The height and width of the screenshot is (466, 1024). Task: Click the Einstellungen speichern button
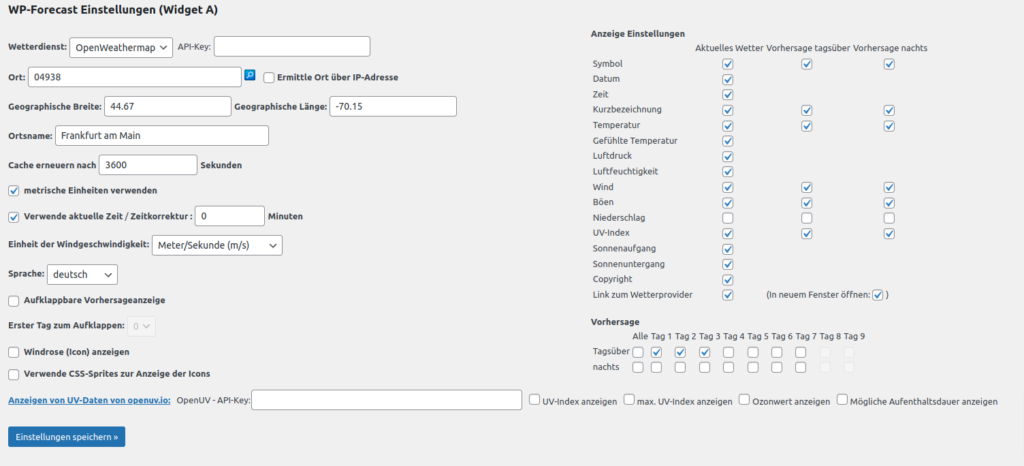coord(67,437)
